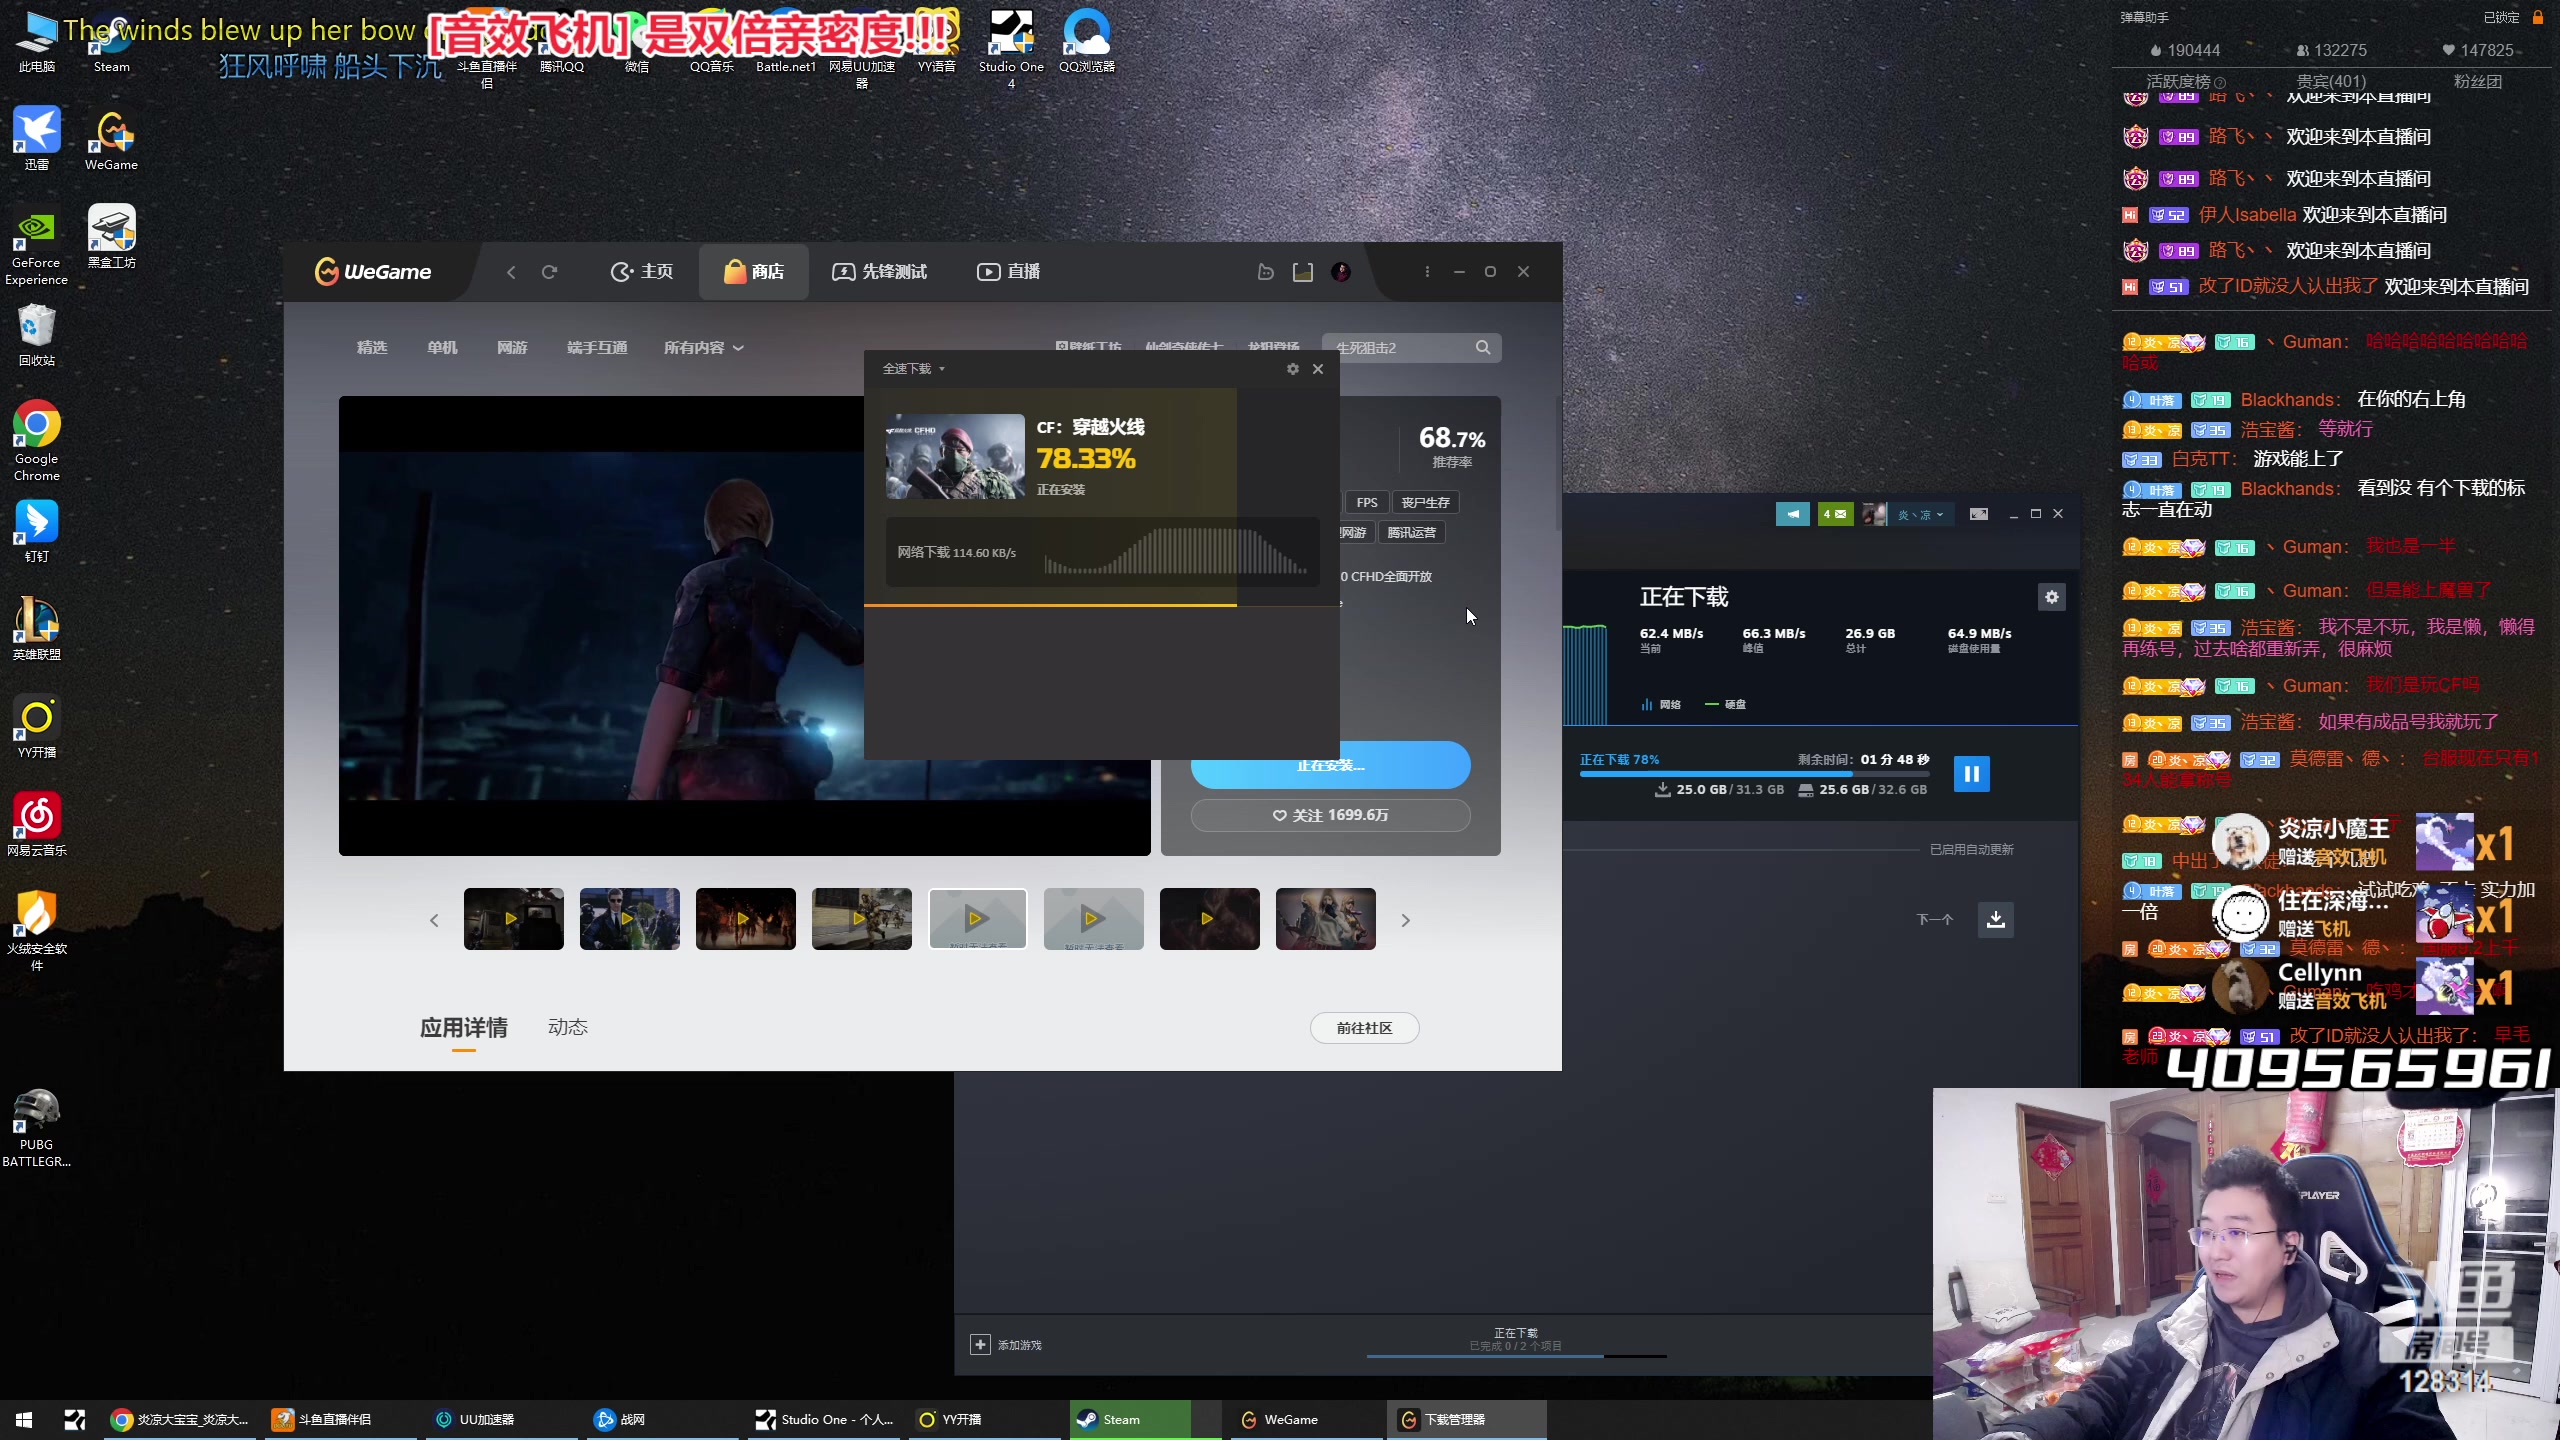This screenshot has height=1440, width=2560.
Task: Switch to 应用详情 tab
Action: pos(464,1028)
